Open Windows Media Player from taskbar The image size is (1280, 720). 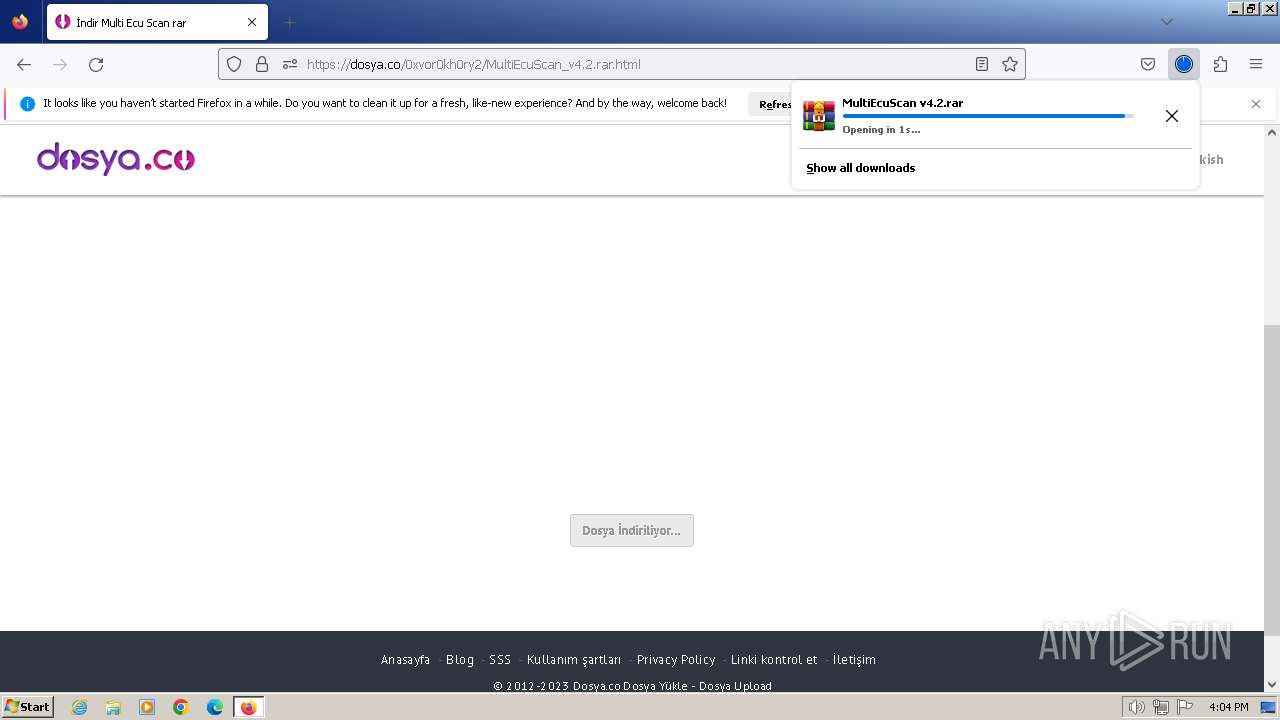147,707
